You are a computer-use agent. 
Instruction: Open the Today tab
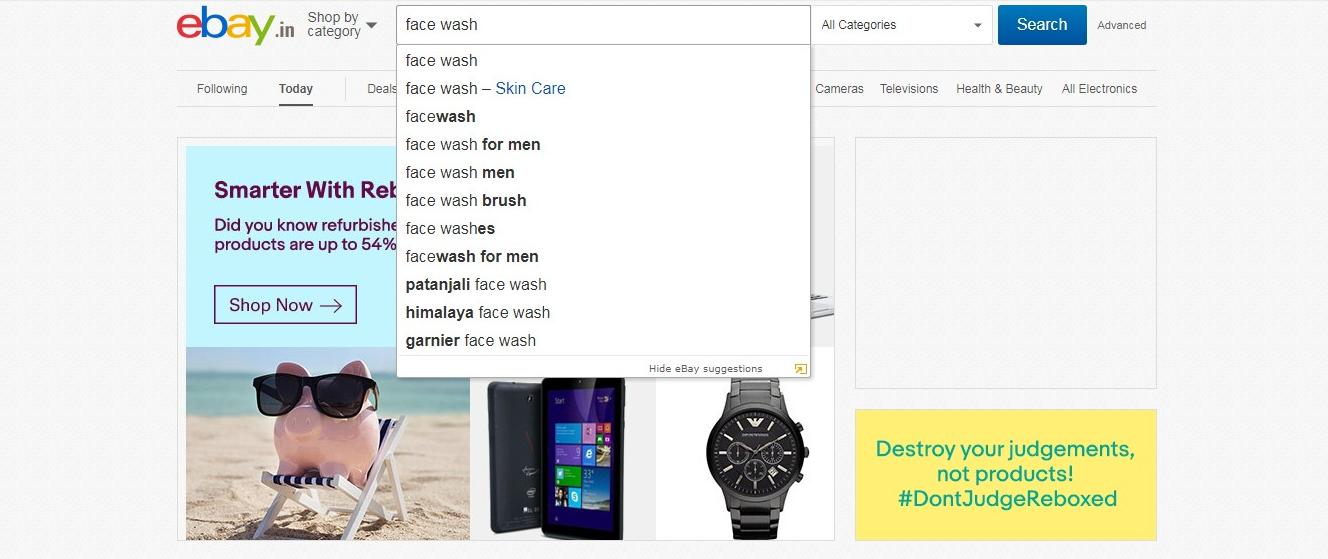click(296, 89)
